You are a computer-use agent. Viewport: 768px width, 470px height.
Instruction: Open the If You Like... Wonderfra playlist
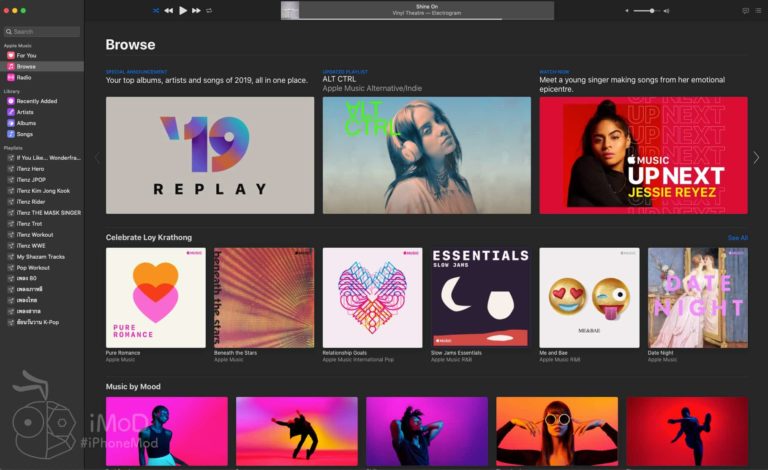tap(42, 158)
